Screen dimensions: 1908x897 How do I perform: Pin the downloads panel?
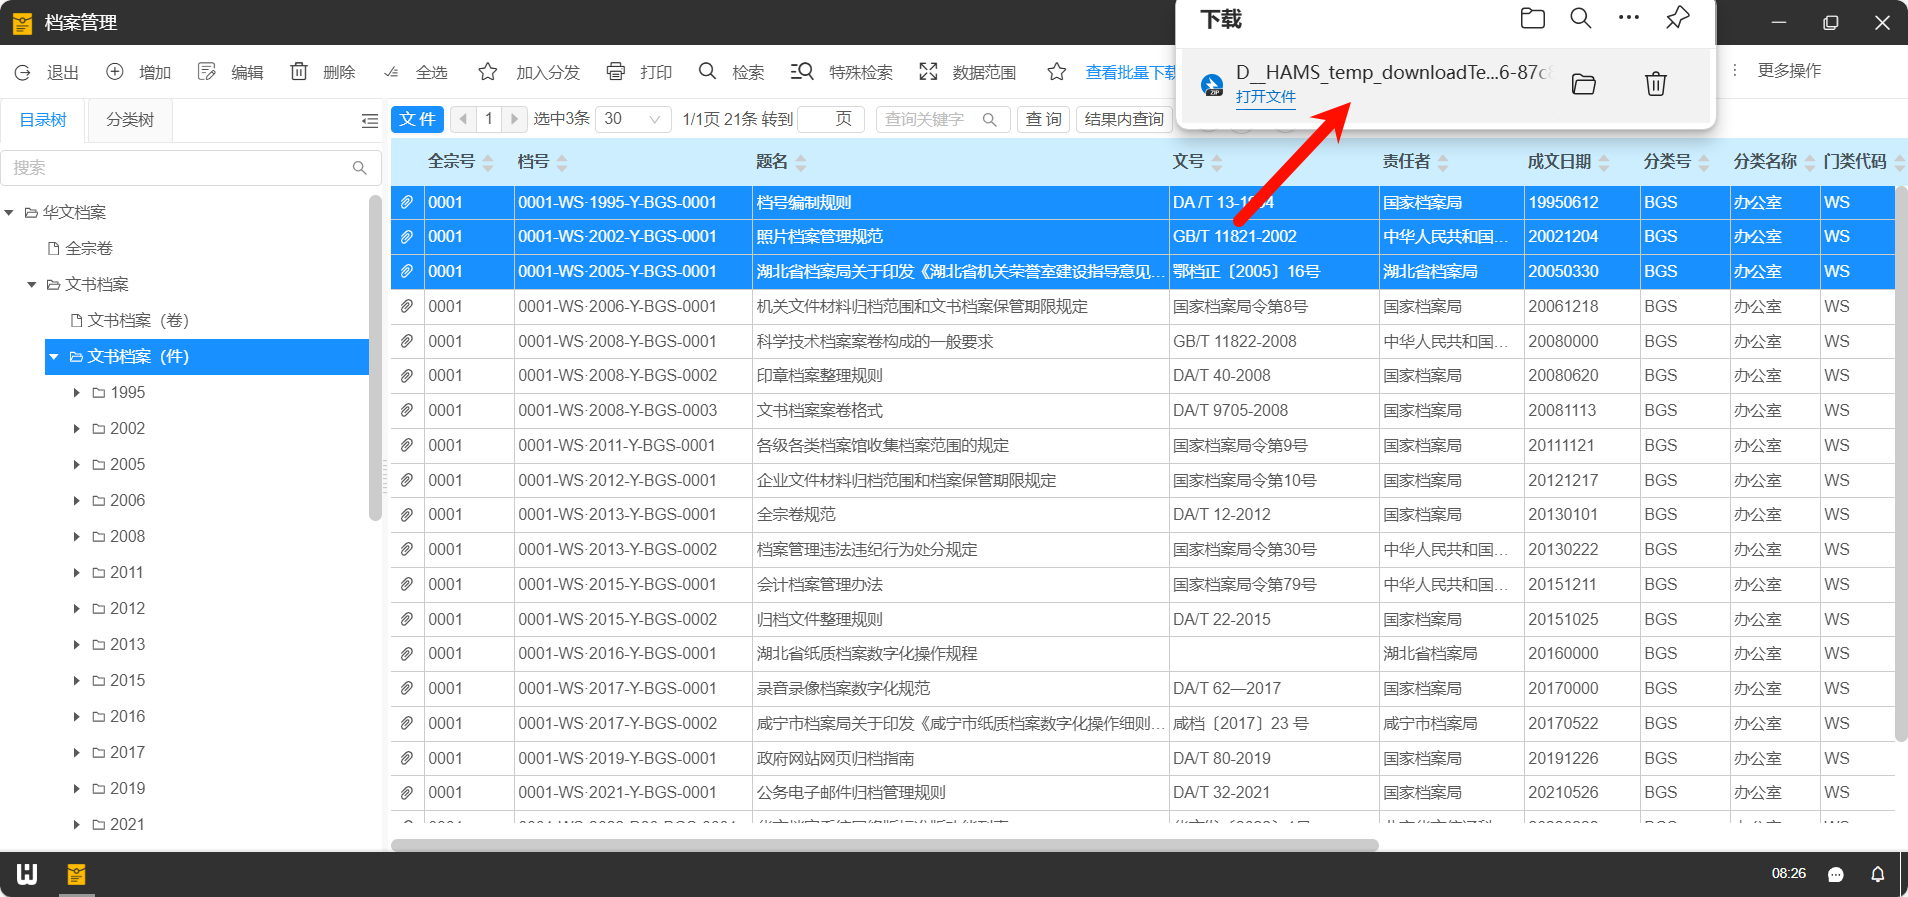(1677, 18)
